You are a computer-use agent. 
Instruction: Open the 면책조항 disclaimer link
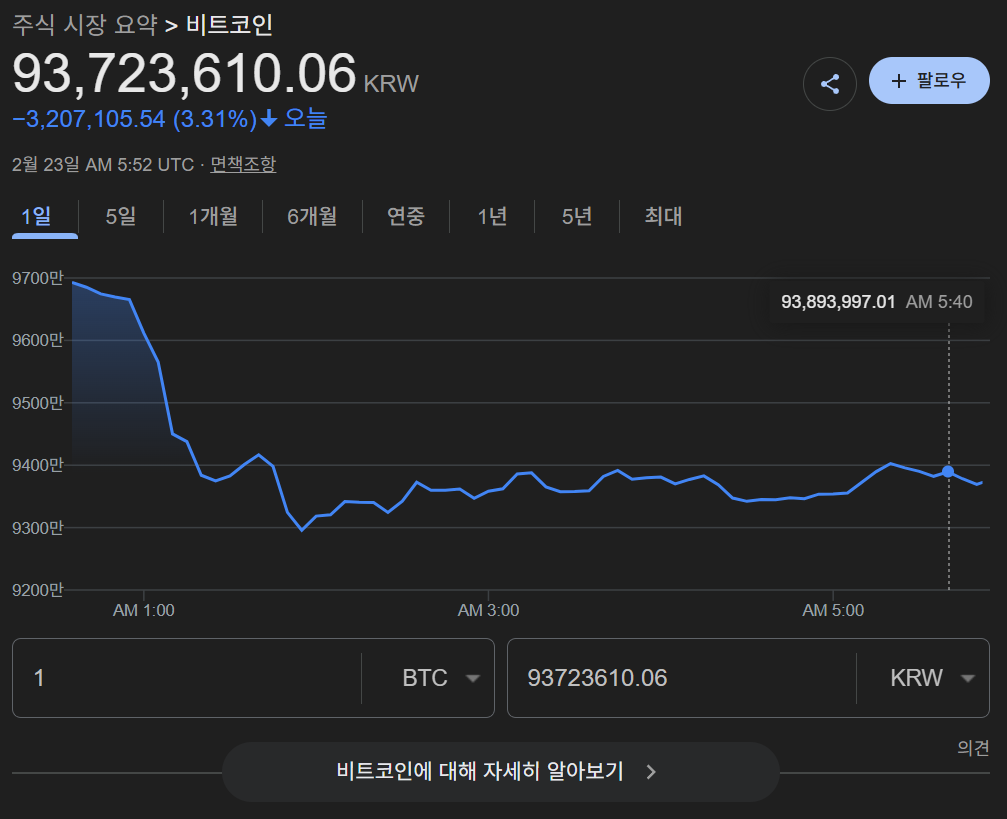243,164
